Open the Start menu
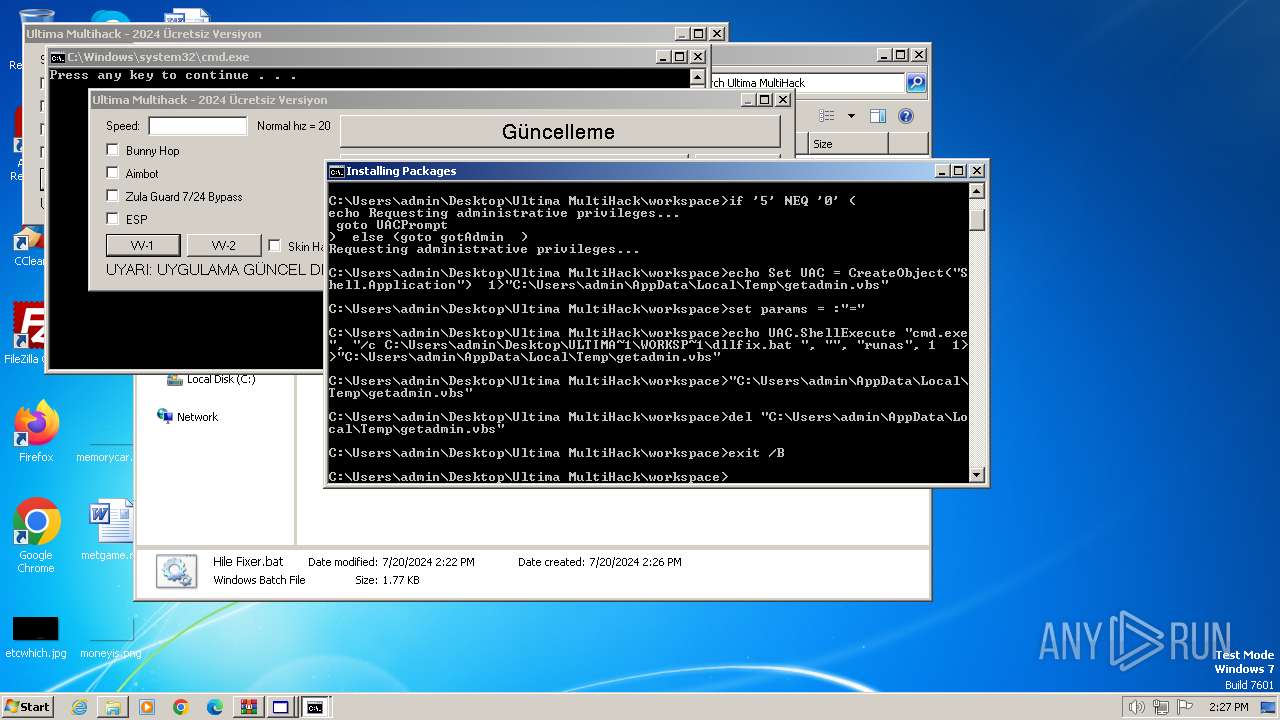Viewport: 1280px width, 720px height. [x=27, y=707]
